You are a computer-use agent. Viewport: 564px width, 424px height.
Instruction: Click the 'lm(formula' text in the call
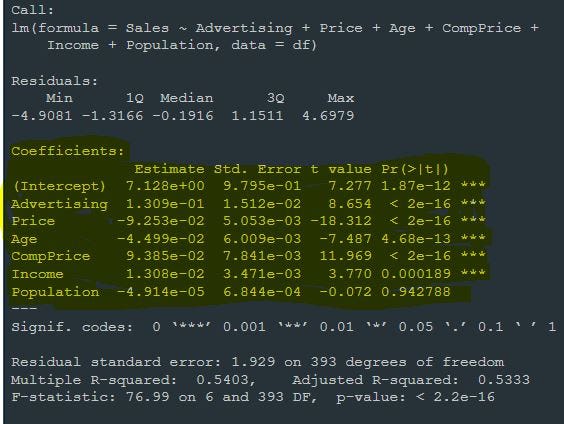pyautogui.click(x=55, y=28)
